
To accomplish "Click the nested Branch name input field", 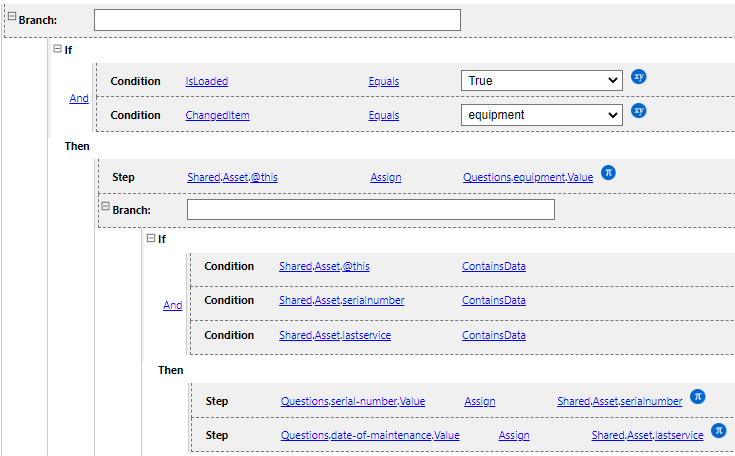I will click(370, 210).
